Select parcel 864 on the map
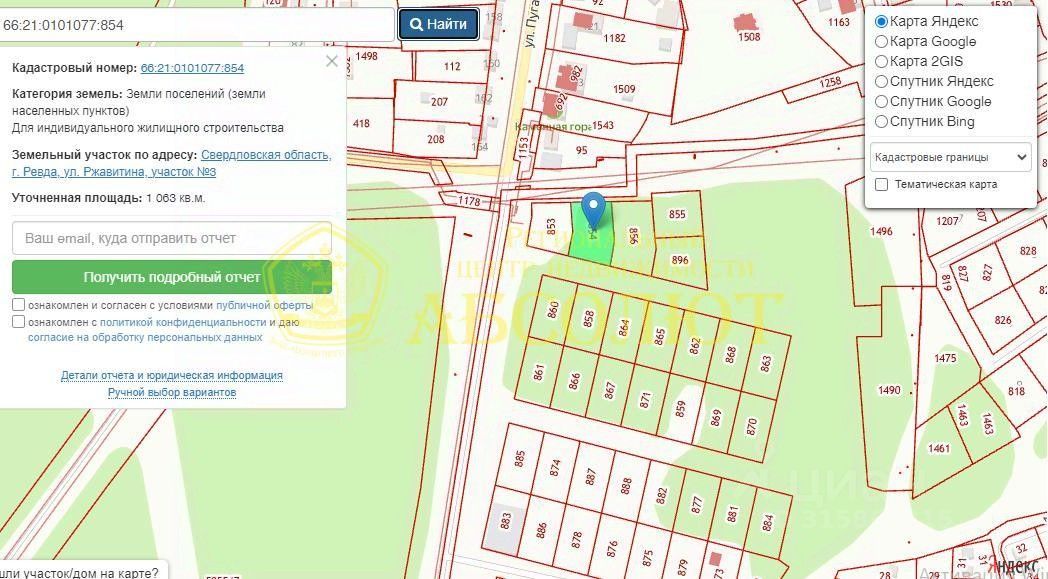This screenshot has height=579, width=1048. click(624, 328)
